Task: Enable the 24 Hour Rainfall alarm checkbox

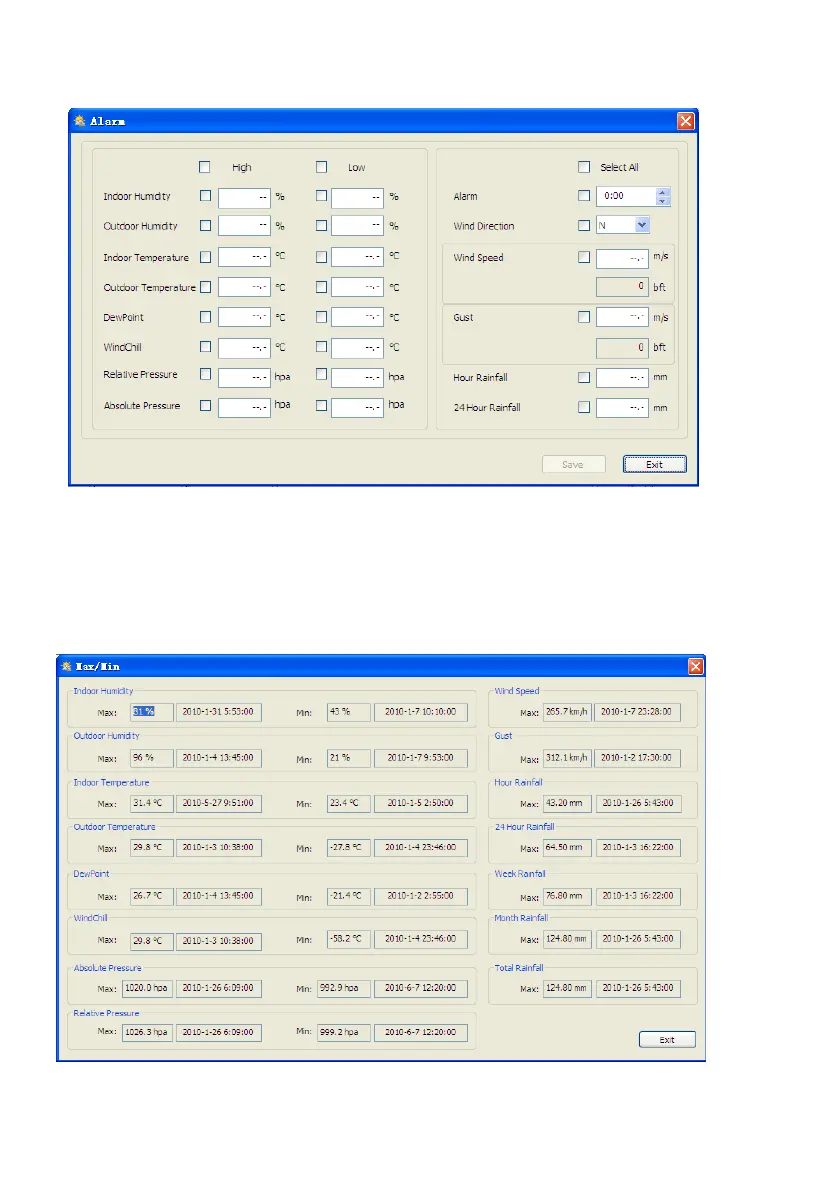Action: [583, 407]
